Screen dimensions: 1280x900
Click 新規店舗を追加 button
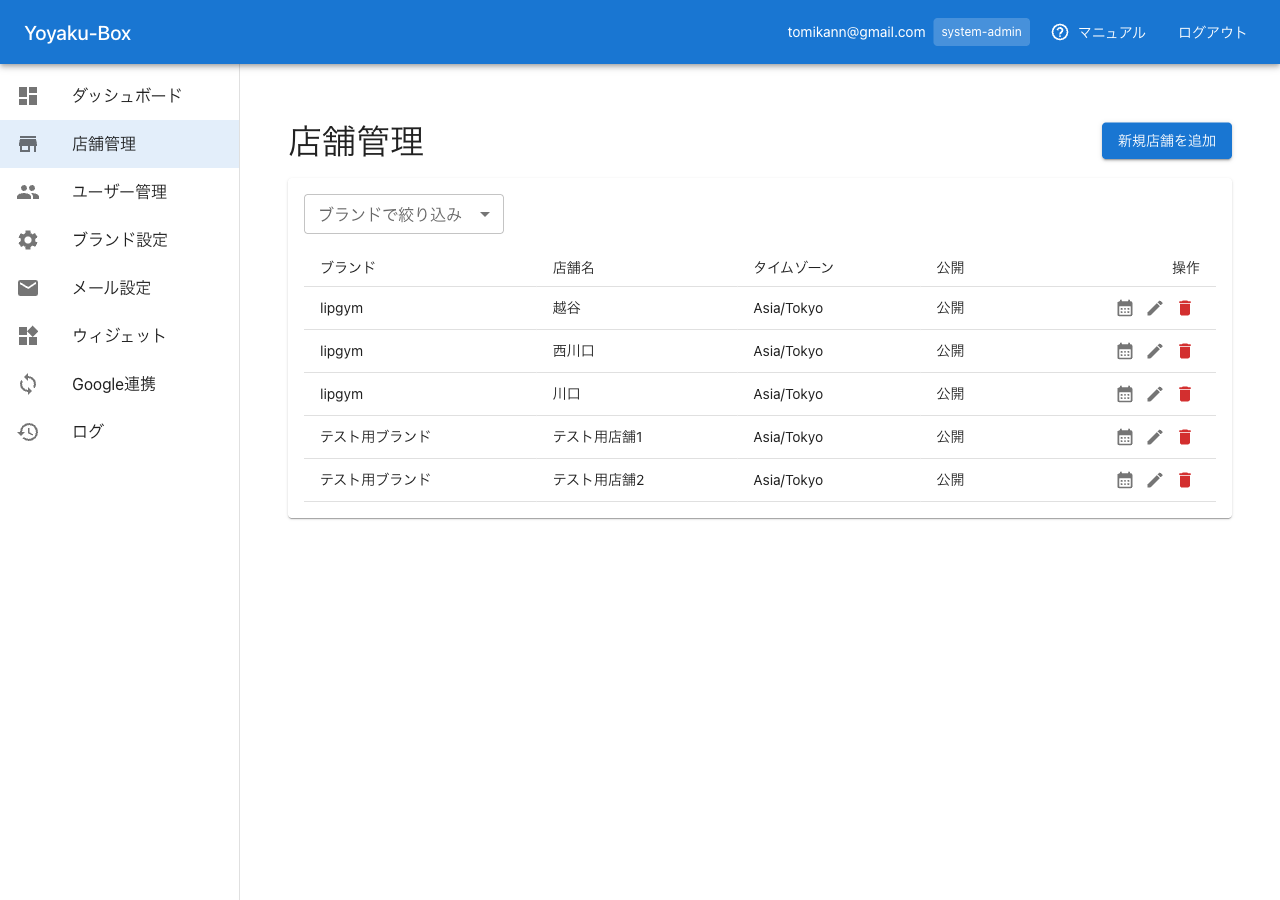tap(1166, 141)
